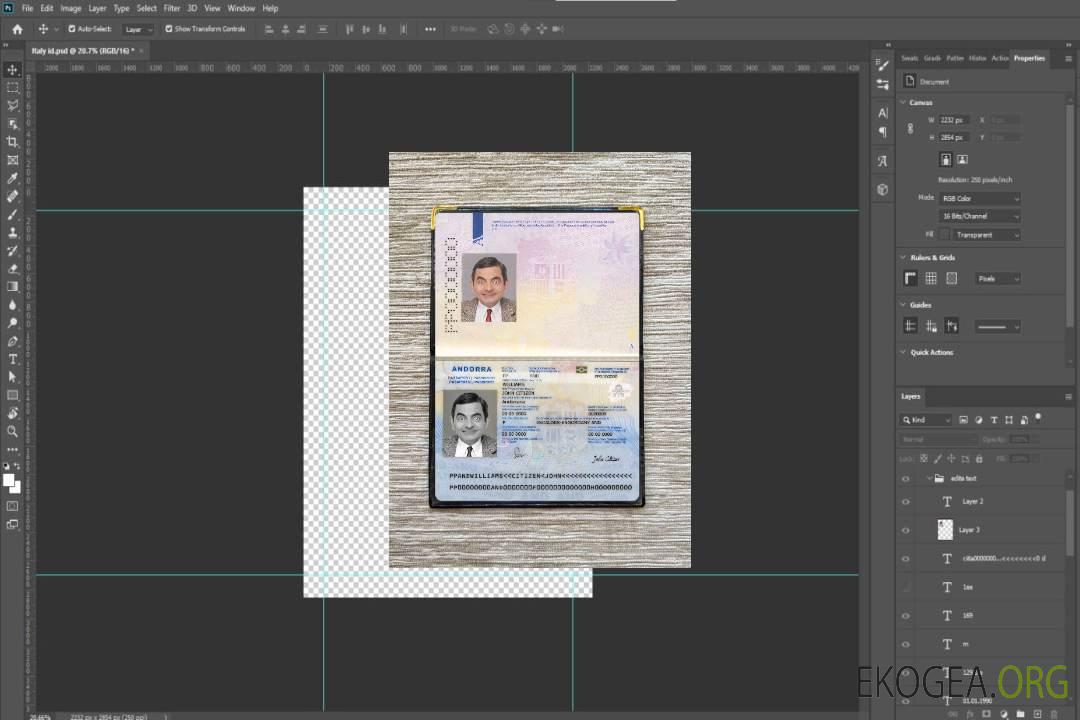Click the landscape canvas orientation button

(x=962, y=159)
